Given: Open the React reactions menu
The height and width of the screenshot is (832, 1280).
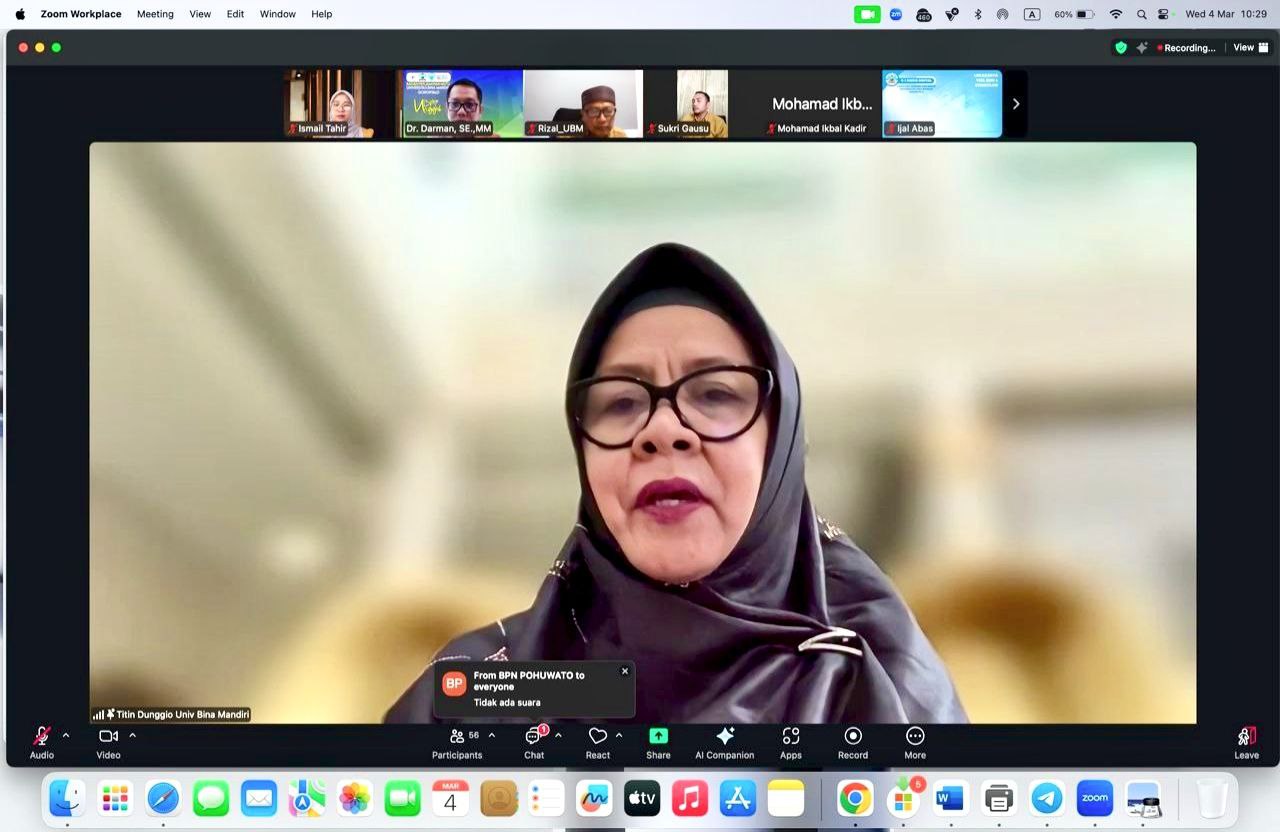Looking at the screenshot, I should 598,742.
